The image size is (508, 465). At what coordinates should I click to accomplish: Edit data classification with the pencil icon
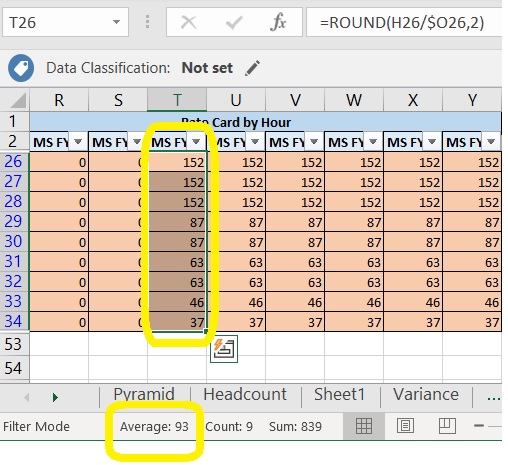pyautogui.click(x=252, y=68)
